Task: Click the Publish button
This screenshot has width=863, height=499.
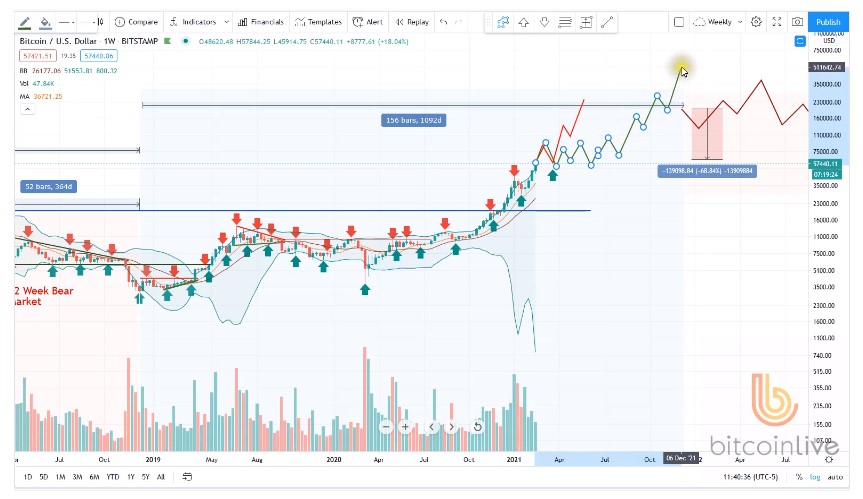Action: pyautogui.click(x=828, y=21)
